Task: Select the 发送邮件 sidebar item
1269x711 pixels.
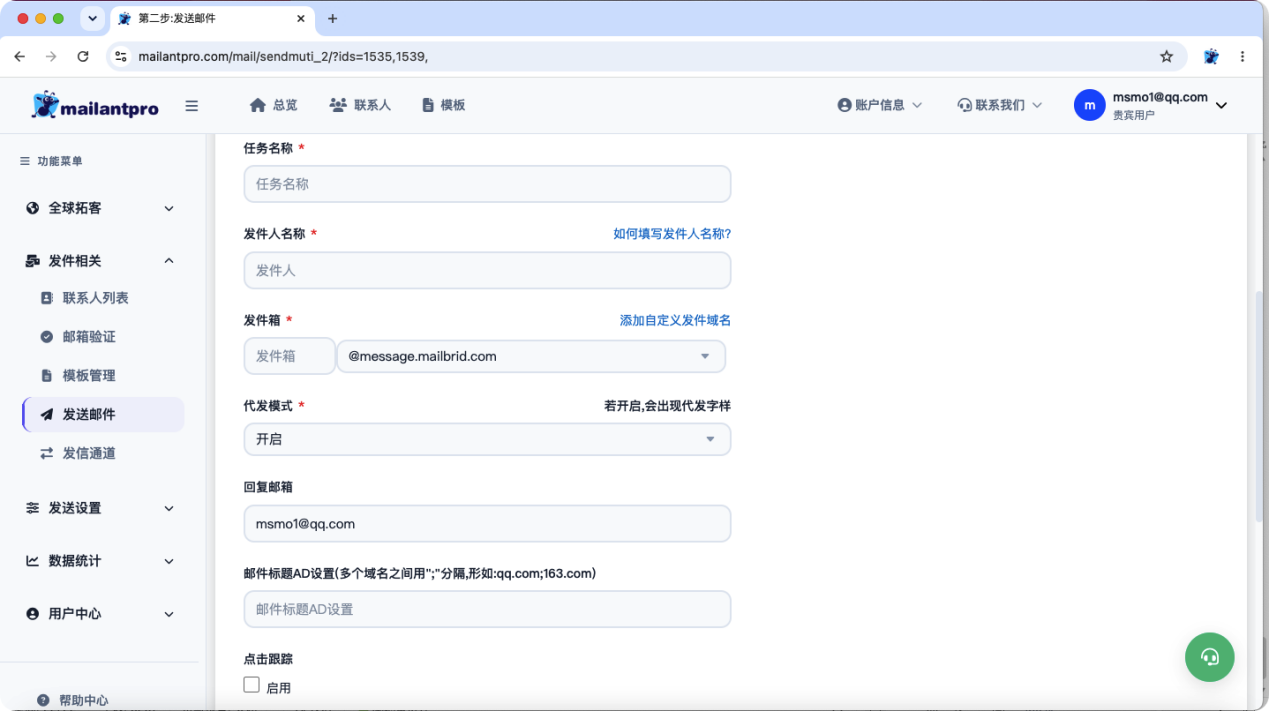Action: [x=103, y=414]
